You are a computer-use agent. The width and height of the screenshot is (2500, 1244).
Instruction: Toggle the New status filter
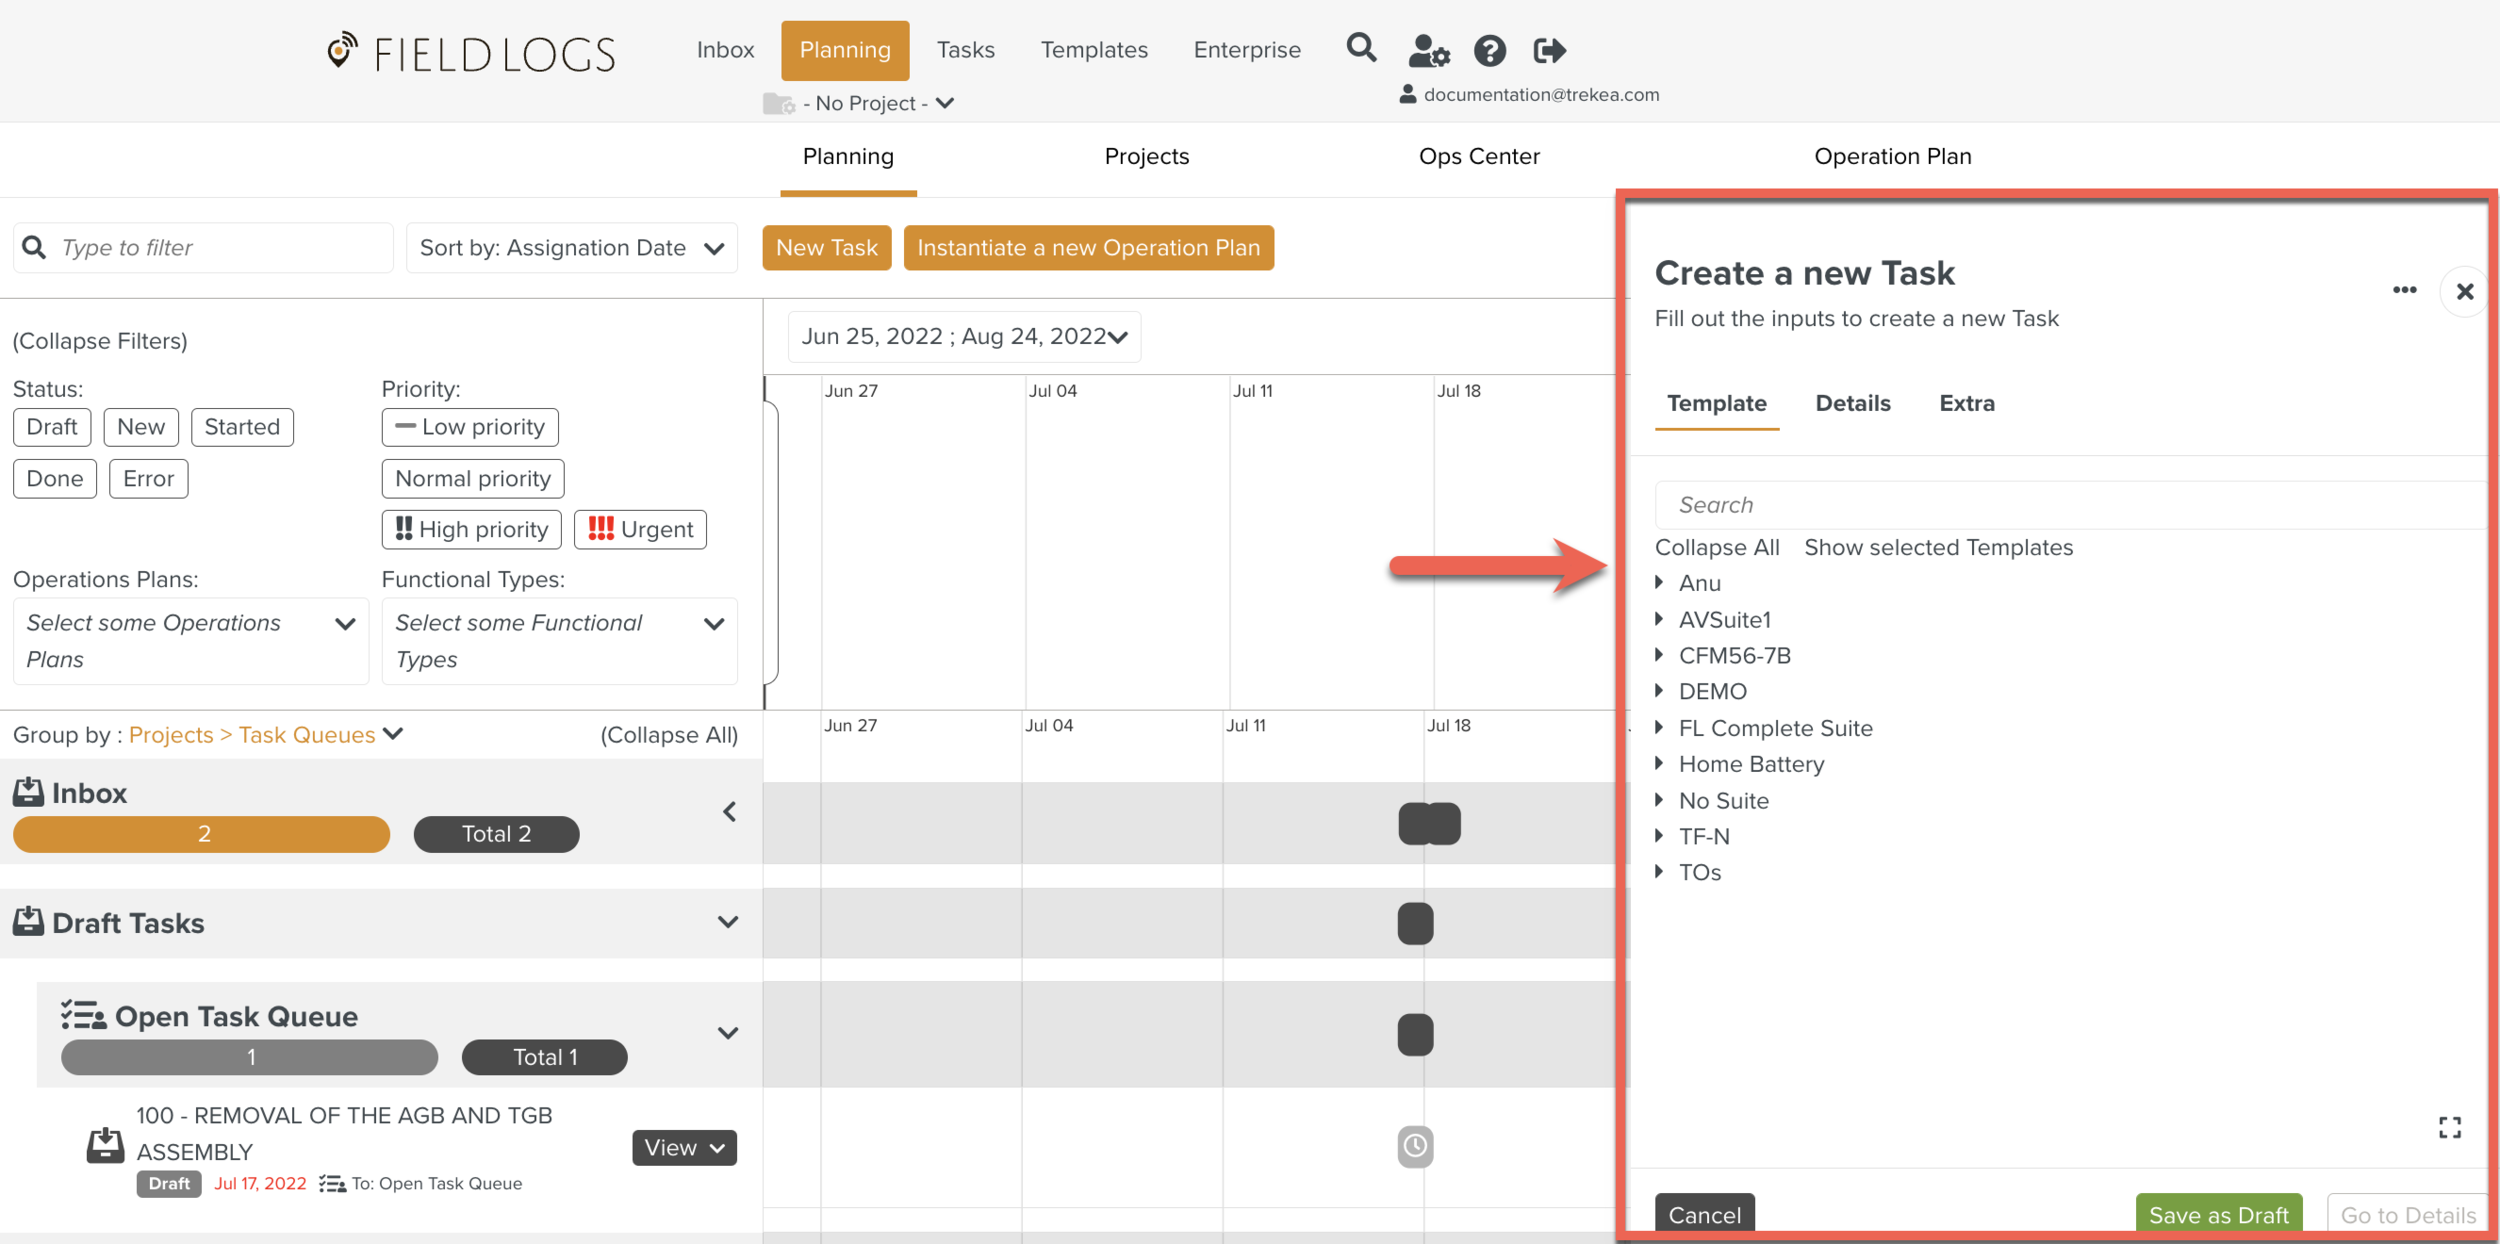point(141,427)
